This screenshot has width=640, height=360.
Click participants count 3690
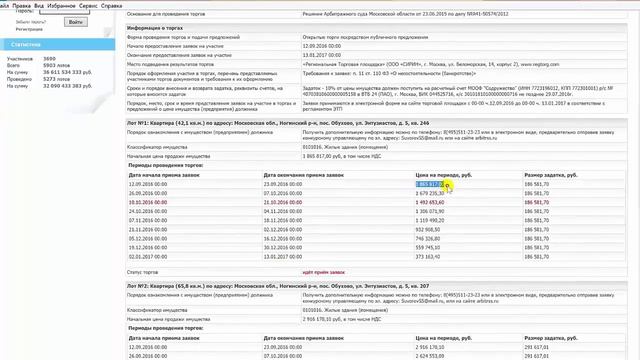[x=49, y=59]
